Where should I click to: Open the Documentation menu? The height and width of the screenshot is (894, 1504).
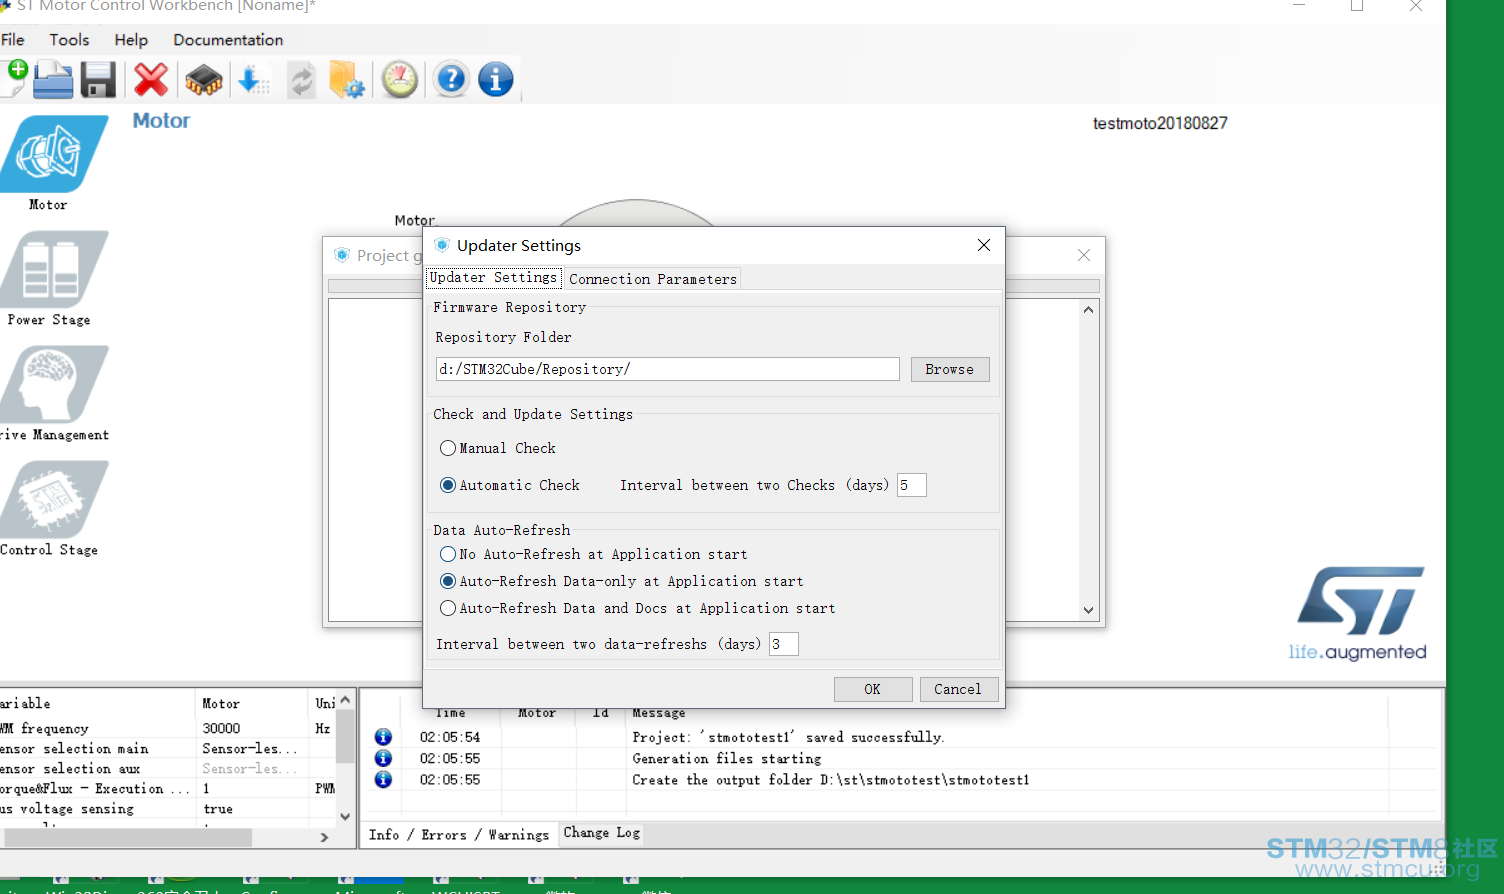click(228, 40)
